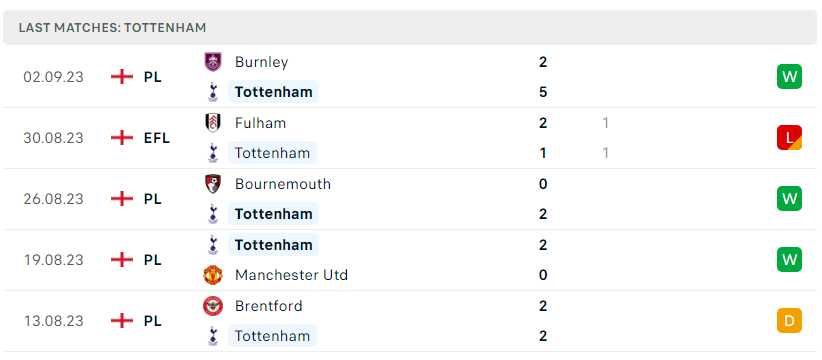Click the green W badge for Burnley match
The image size is (822, 360).
tap(789, 77)
